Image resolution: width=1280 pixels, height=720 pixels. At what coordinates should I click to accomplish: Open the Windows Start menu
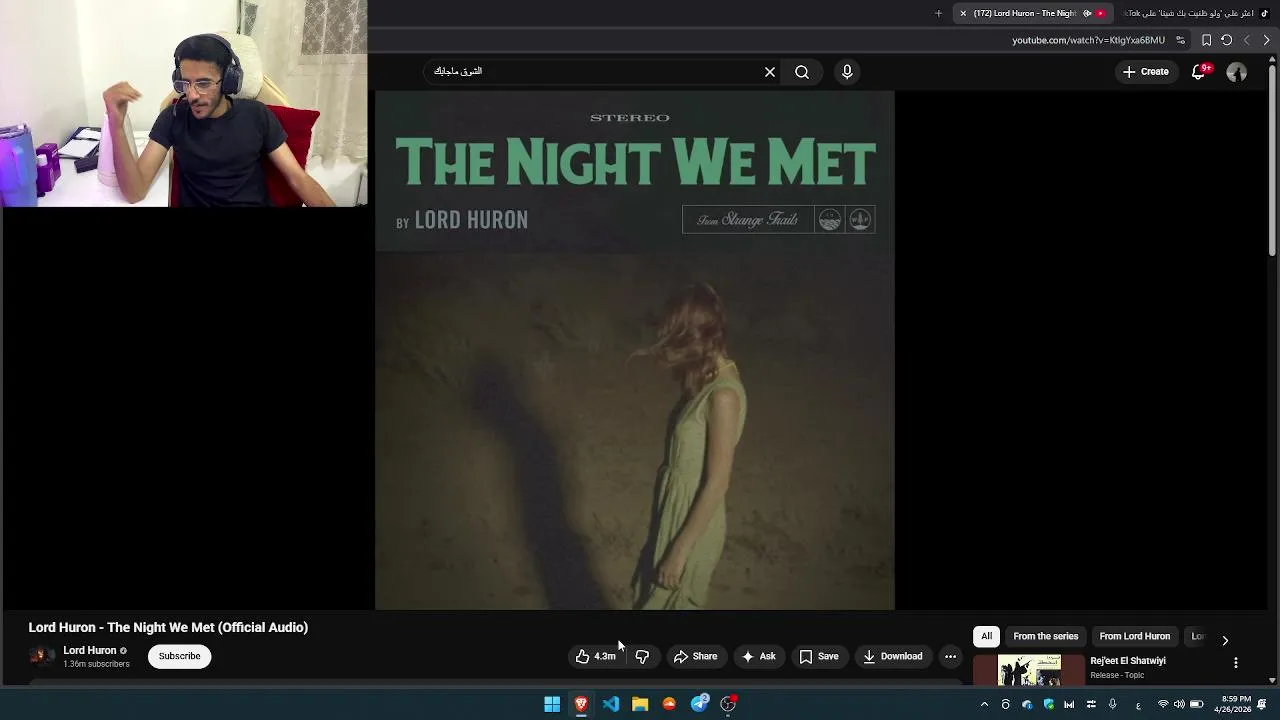(x=552, y=704)
